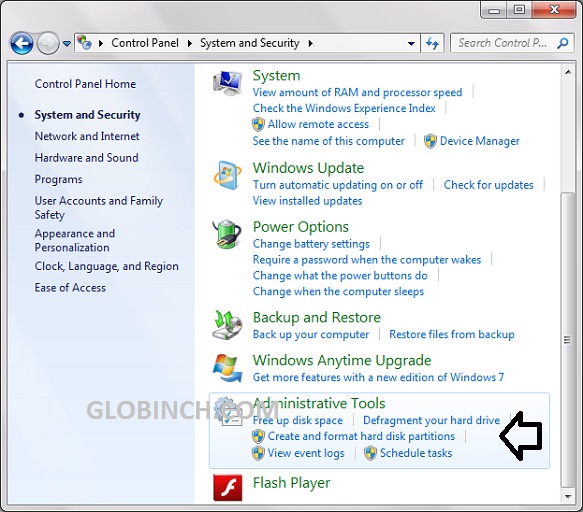Screen dimensions: 583x512
Task: Click the System computer icon
Action: point(228,83)
